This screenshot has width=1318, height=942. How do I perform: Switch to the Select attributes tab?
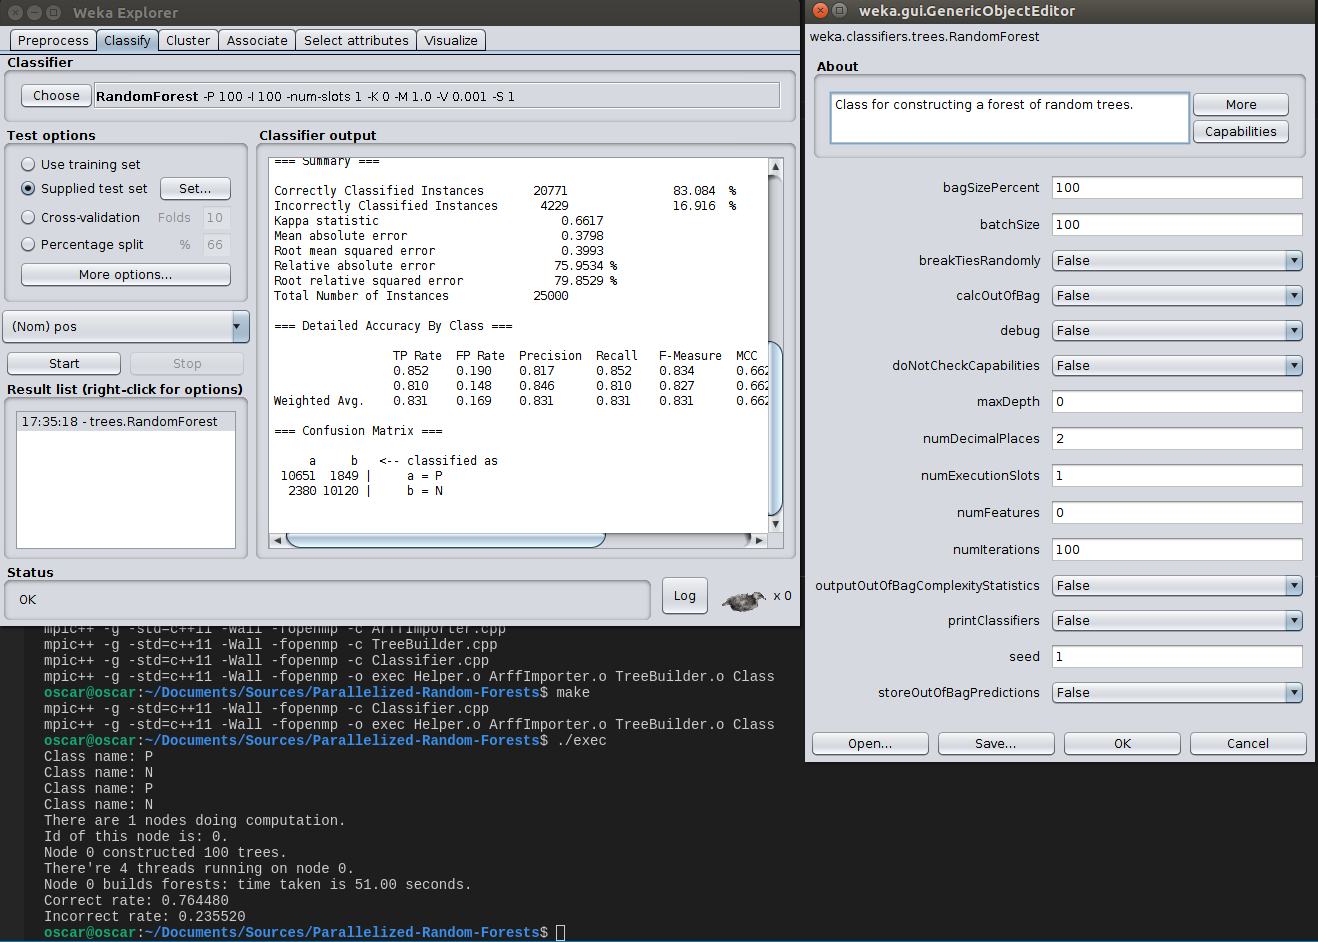pos(356,40)
